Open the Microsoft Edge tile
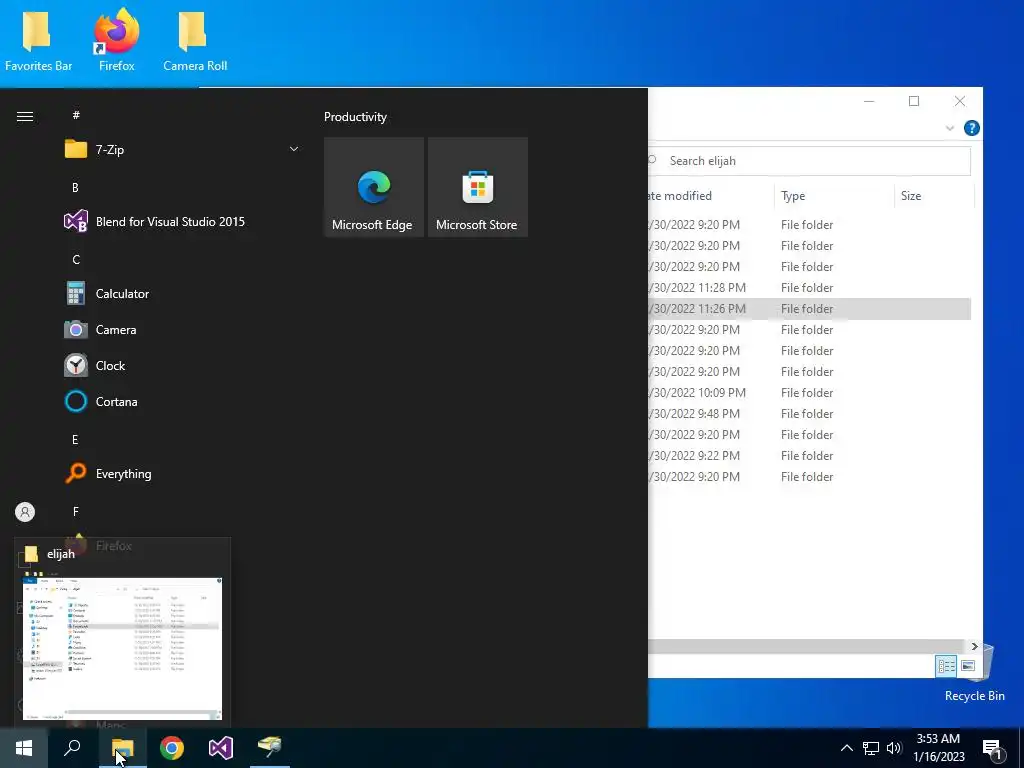 (x=374, y=187)
